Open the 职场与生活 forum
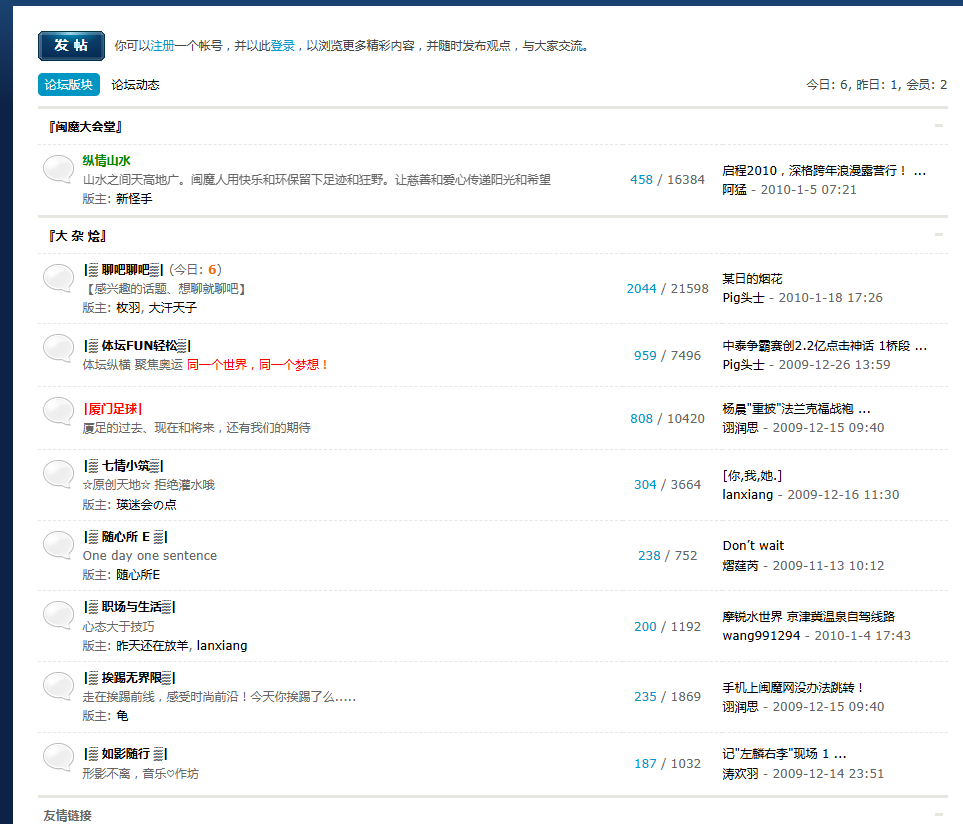This screenshot has height=824, width=963. [130, 607]
